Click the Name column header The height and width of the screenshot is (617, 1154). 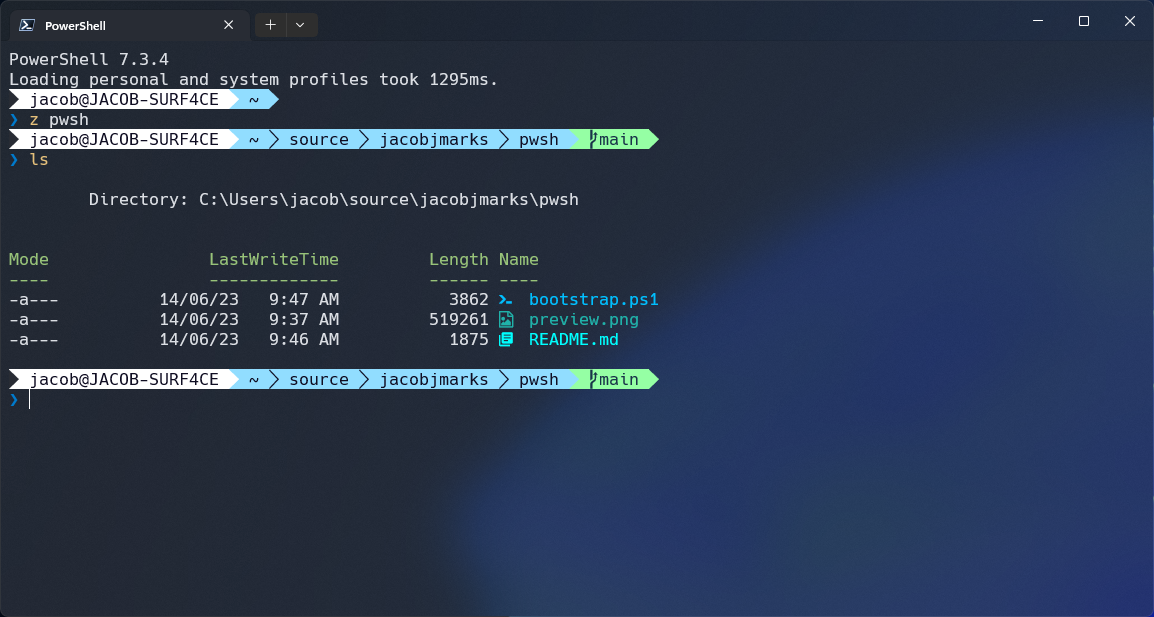tap(519, 259)
